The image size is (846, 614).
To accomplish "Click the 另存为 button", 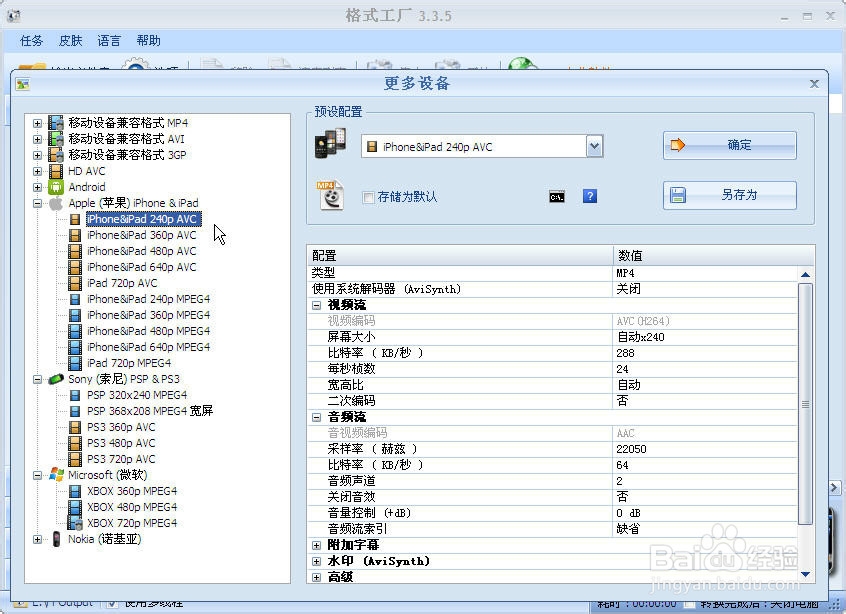I will click(729, 195).
